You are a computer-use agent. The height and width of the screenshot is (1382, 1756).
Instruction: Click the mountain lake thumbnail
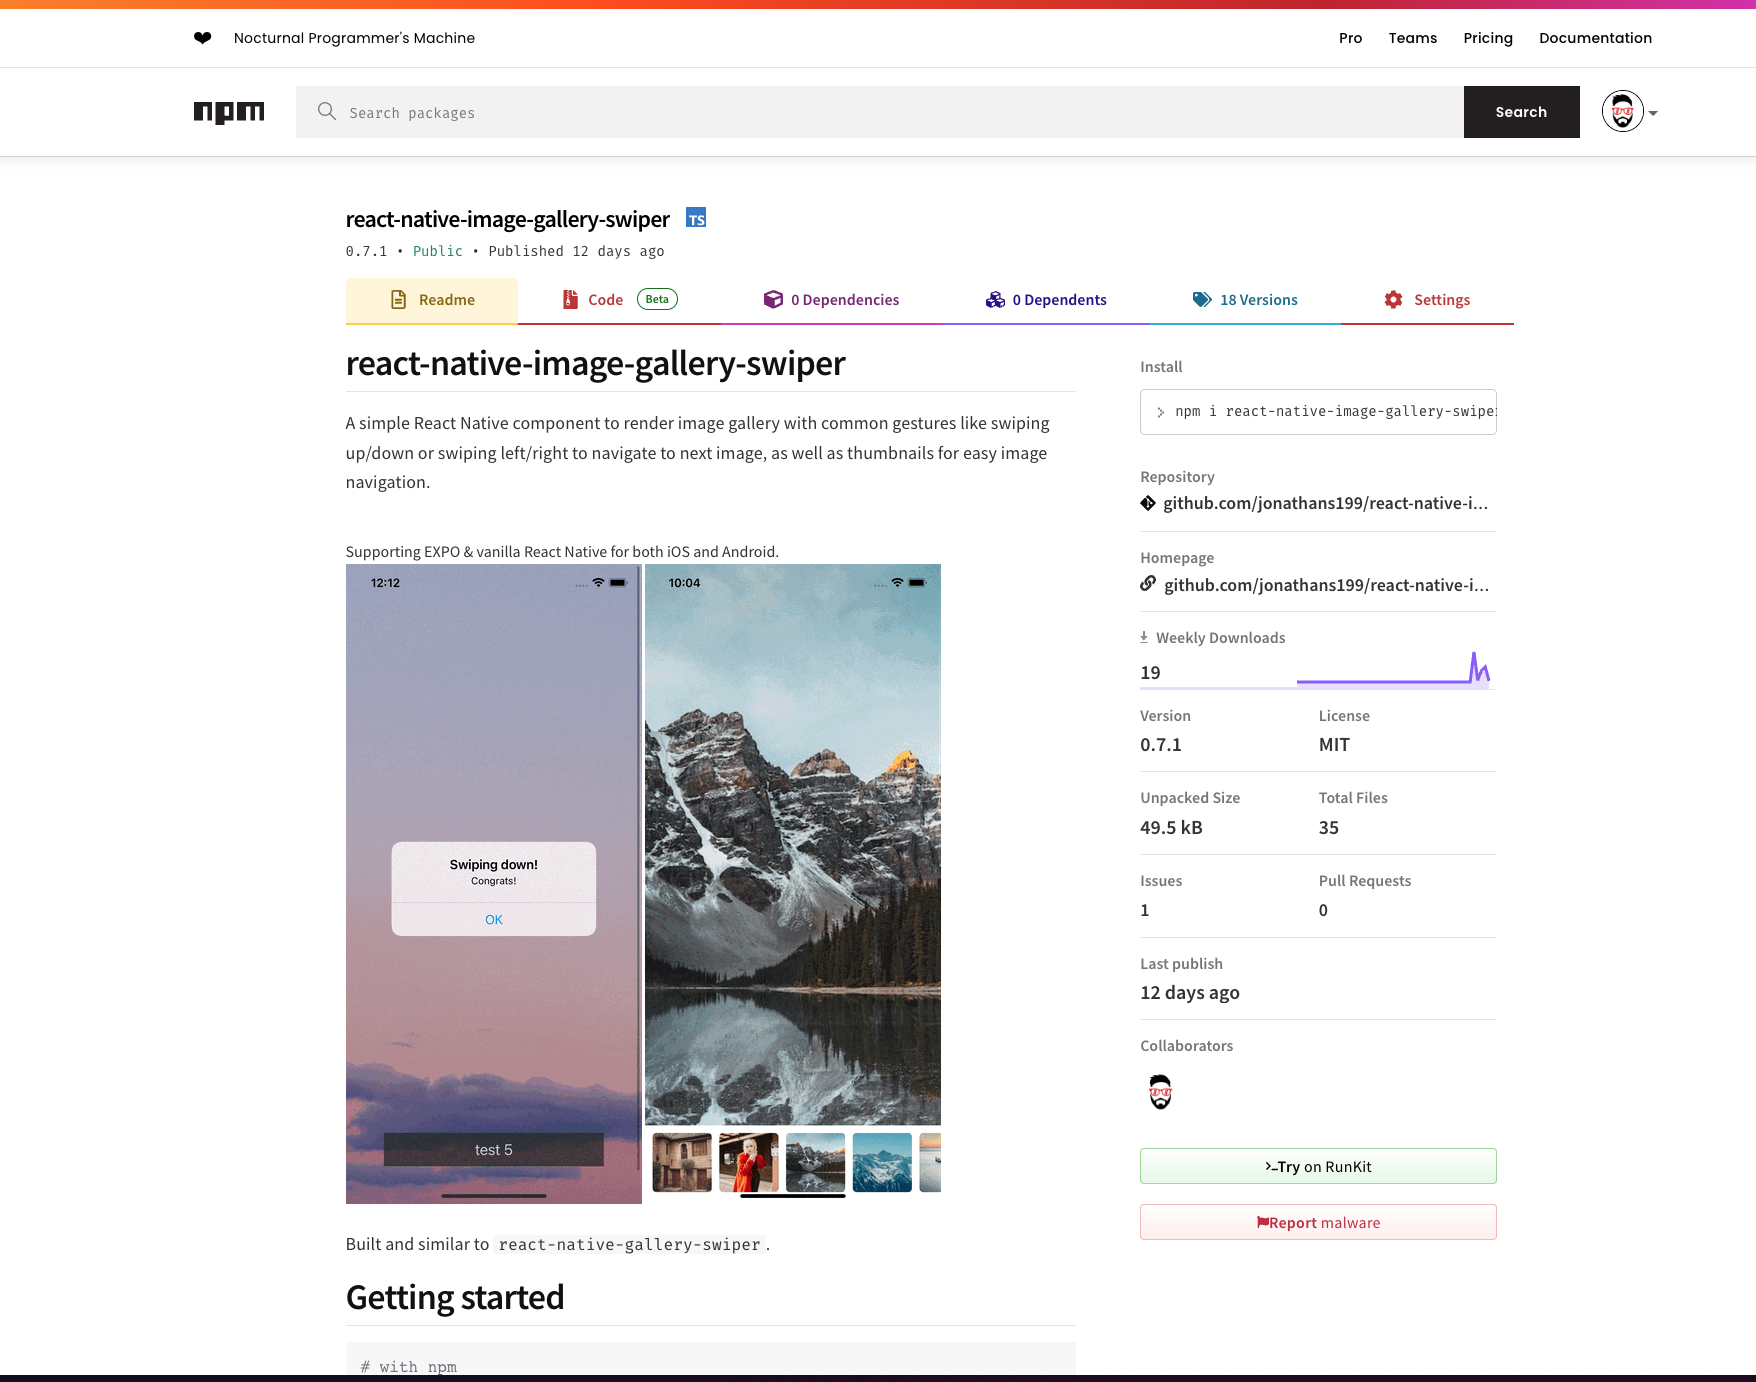(x=815, y=1162)
